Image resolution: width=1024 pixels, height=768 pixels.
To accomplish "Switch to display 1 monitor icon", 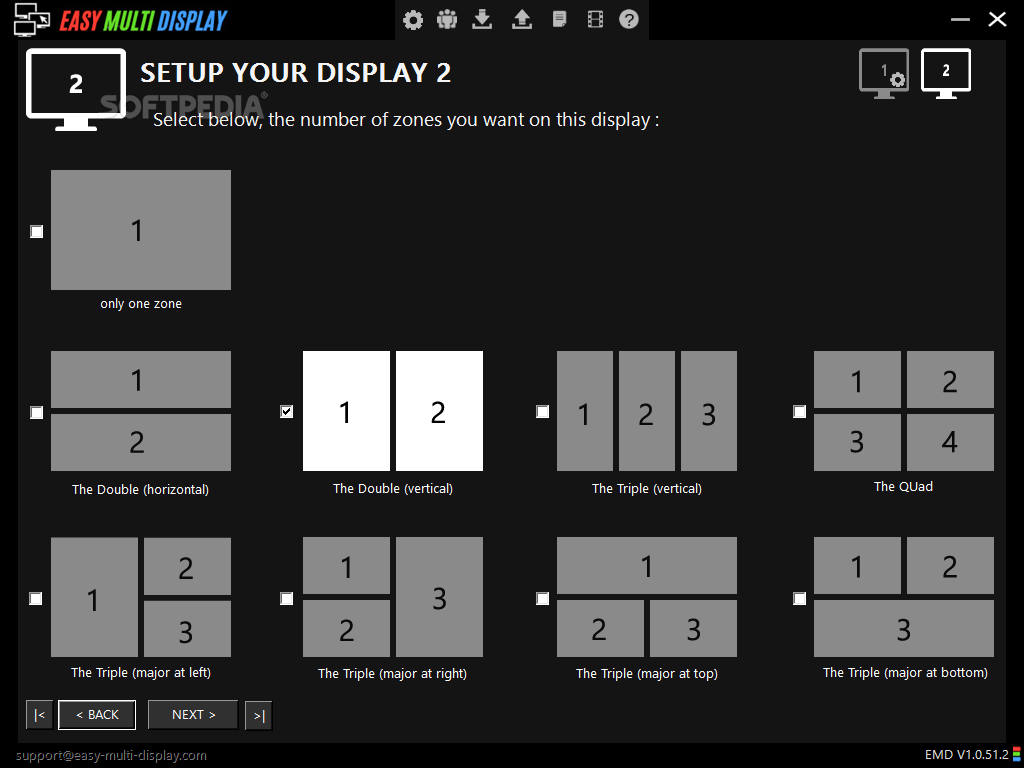I will 884,74.
